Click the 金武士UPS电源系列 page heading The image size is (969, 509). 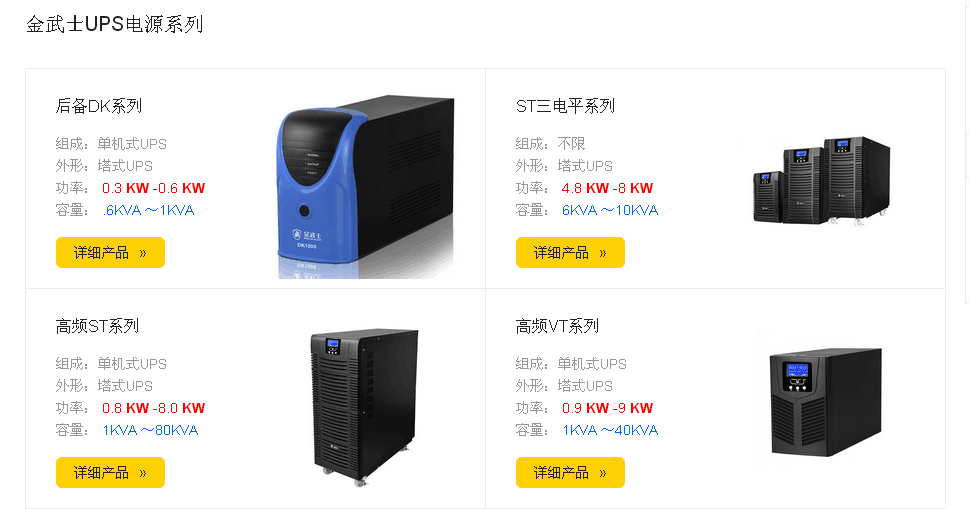coord(115,24)
